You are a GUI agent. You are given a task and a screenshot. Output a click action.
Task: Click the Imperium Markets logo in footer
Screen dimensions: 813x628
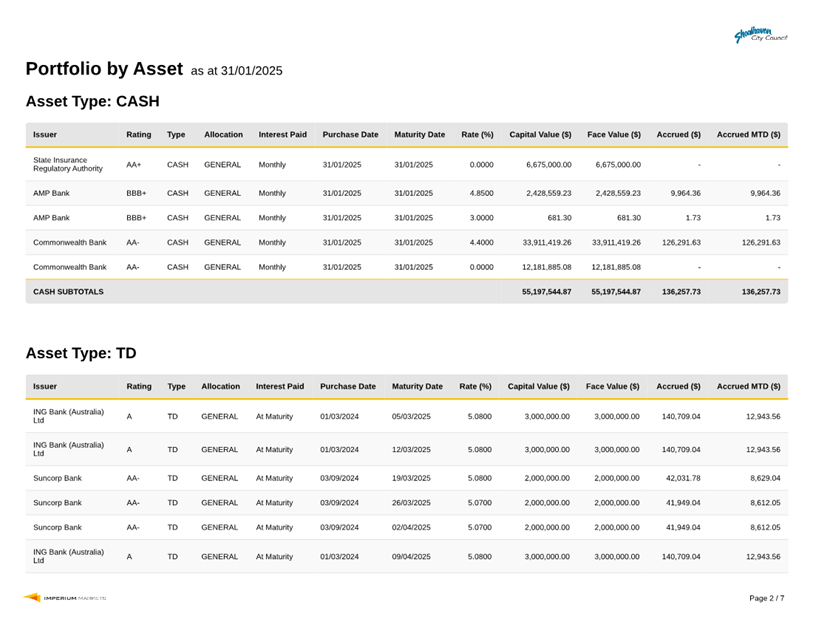coord(65,598)
